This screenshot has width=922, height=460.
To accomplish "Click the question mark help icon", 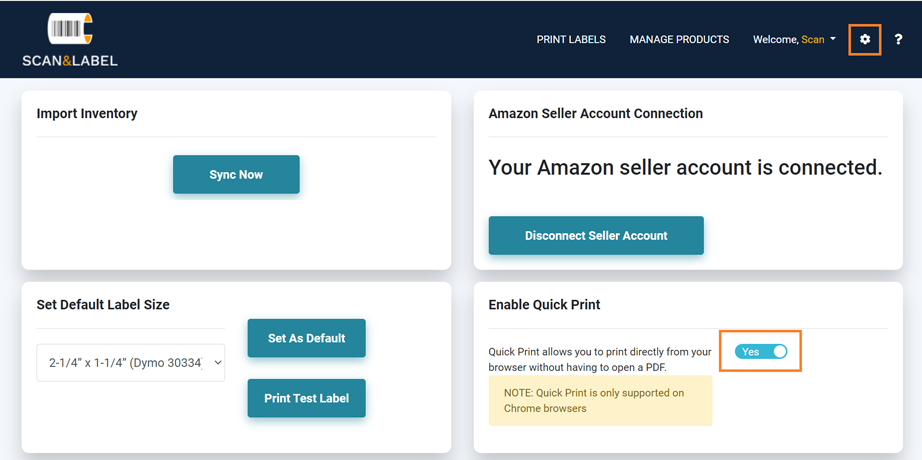I will (898, 39).
